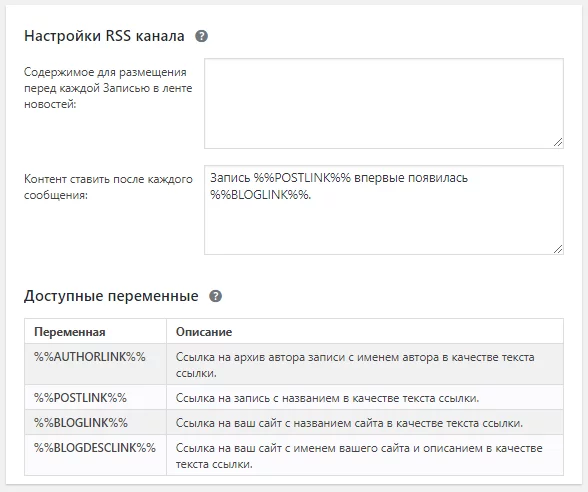Click the Доступные переменные heading
Image resolution: width=588 pixels, height=492 pixels.
pyautogui.click(x=111, y=296)
